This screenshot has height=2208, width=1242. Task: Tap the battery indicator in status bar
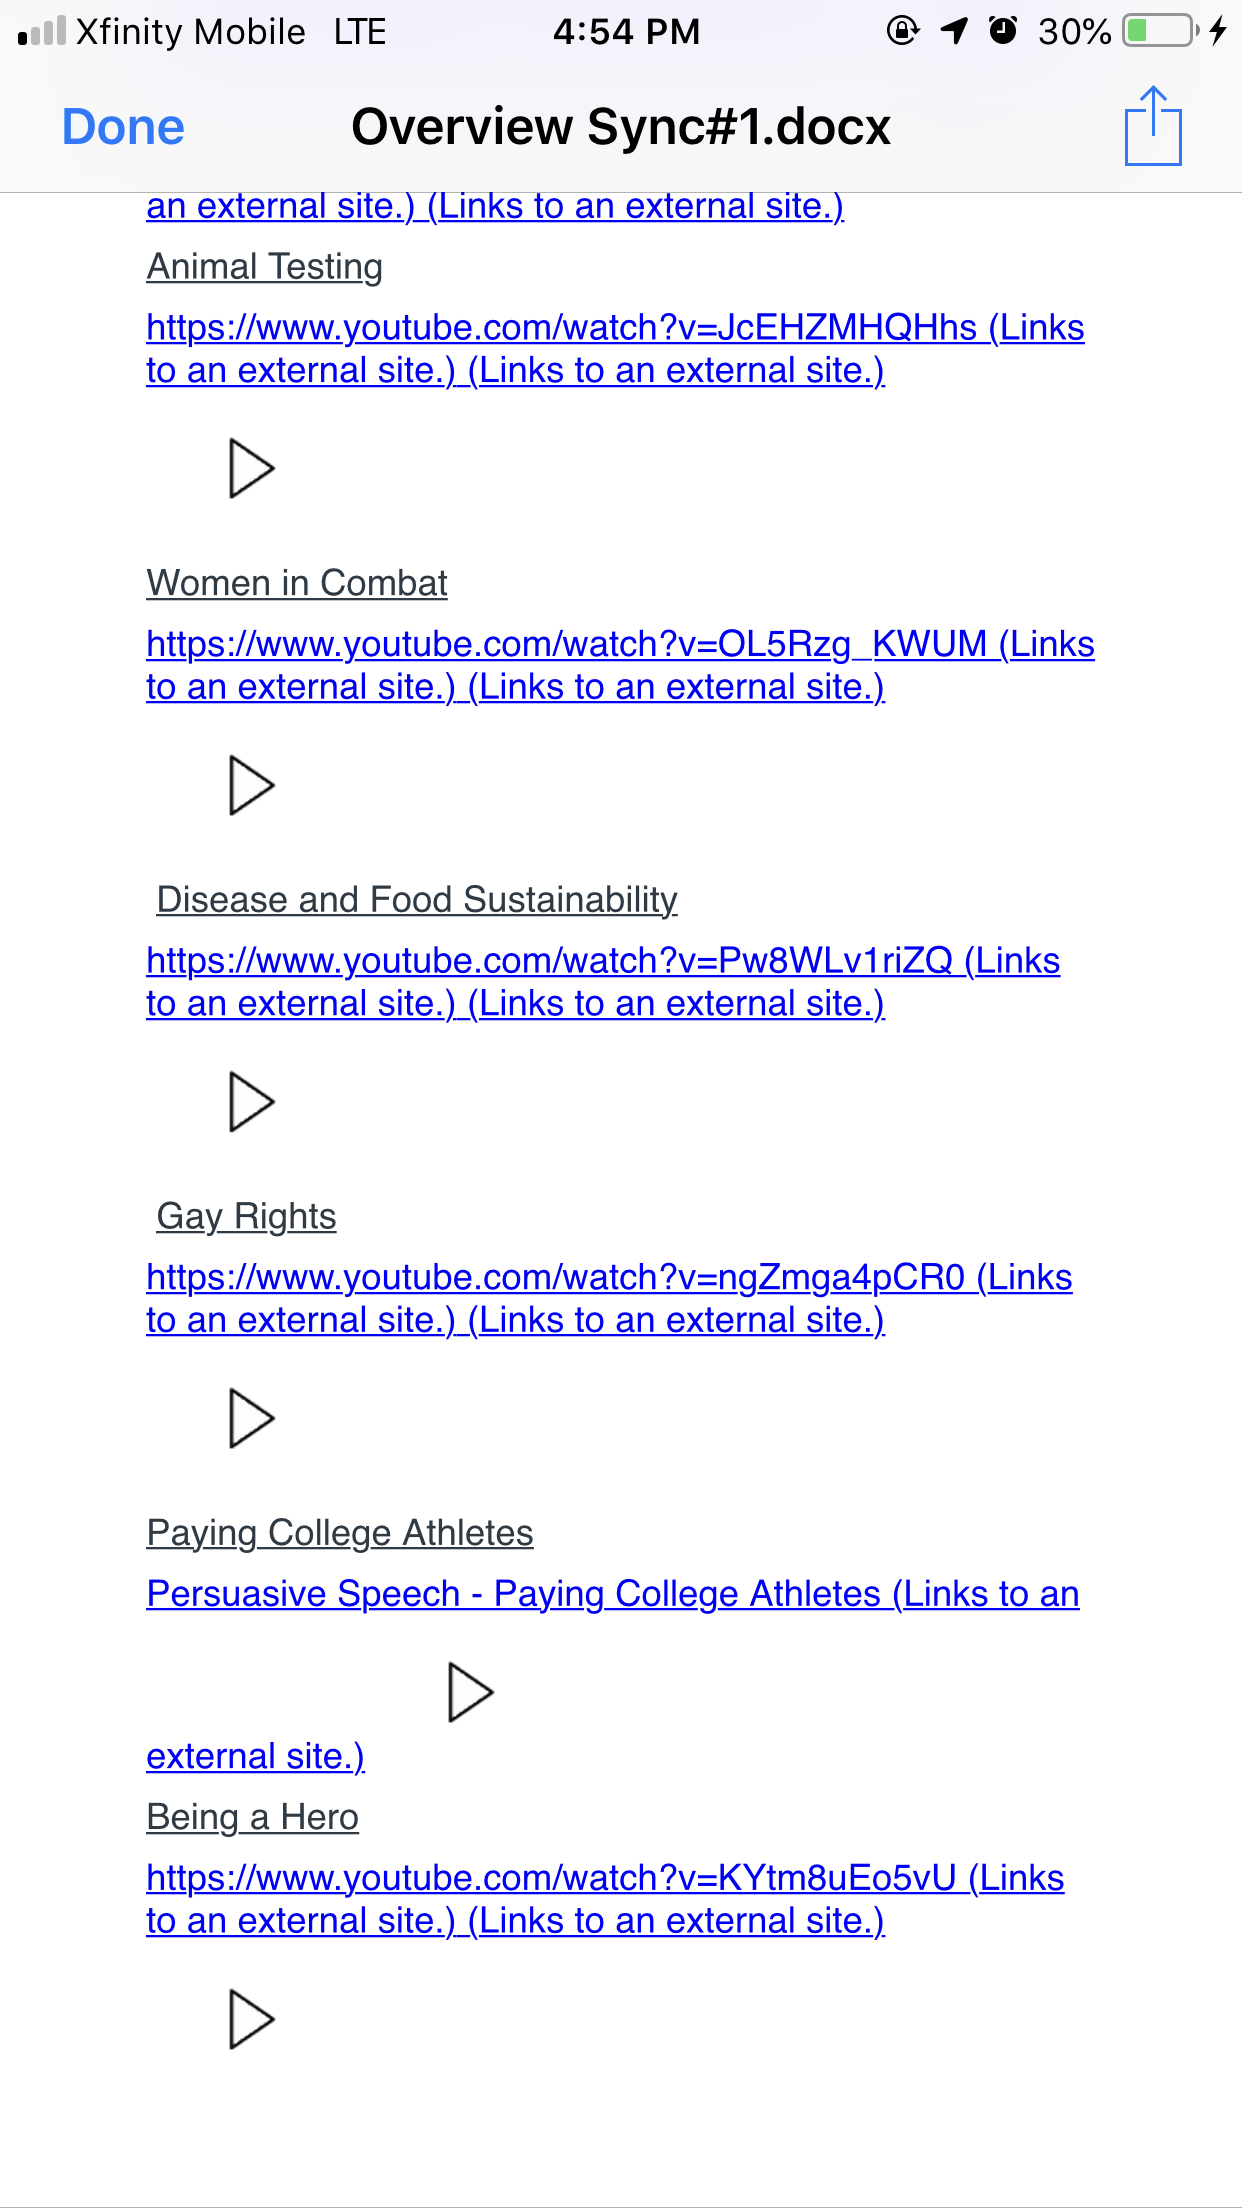pyautogui.click(x=1160, y=31)
